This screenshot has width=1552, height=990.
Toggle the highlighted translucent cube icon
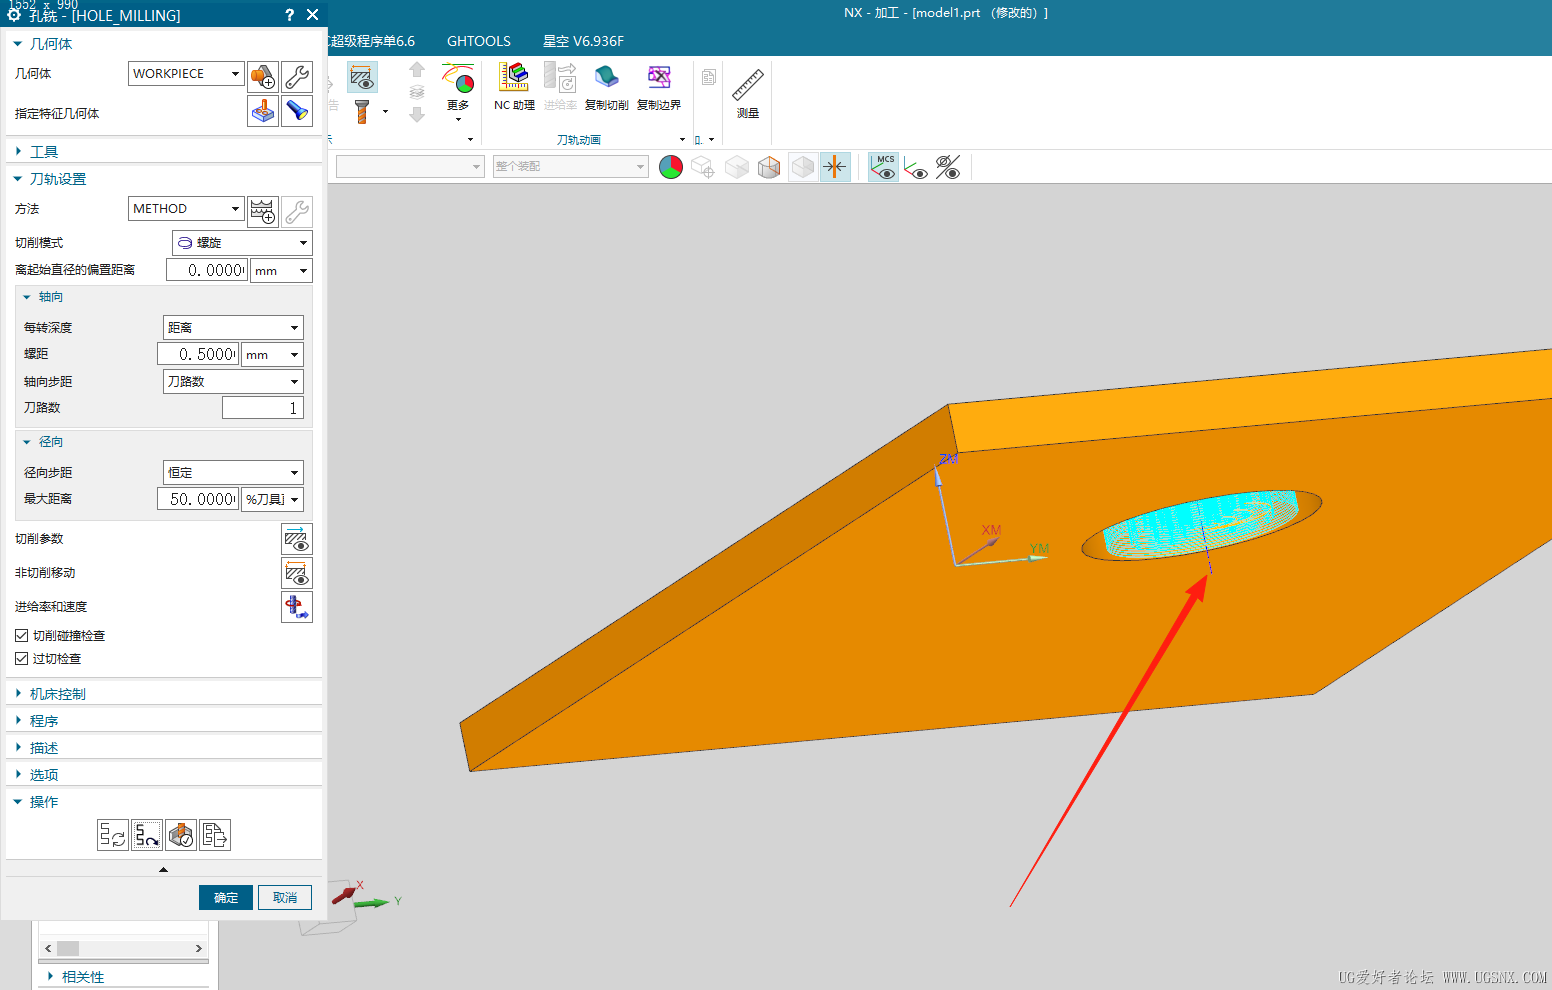[803, 167]
